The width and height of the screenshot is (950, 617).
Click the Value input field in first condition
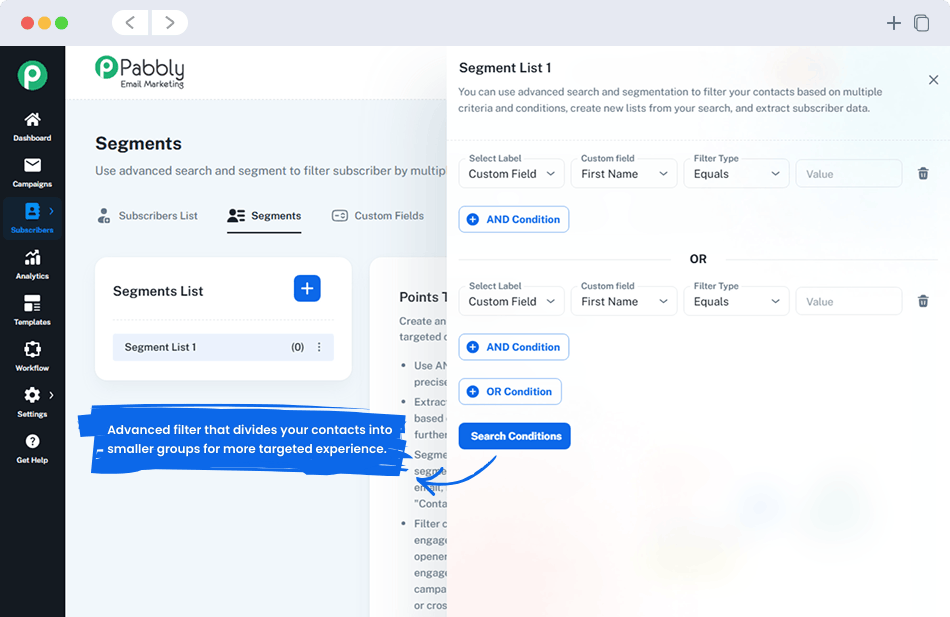point(848,173)
